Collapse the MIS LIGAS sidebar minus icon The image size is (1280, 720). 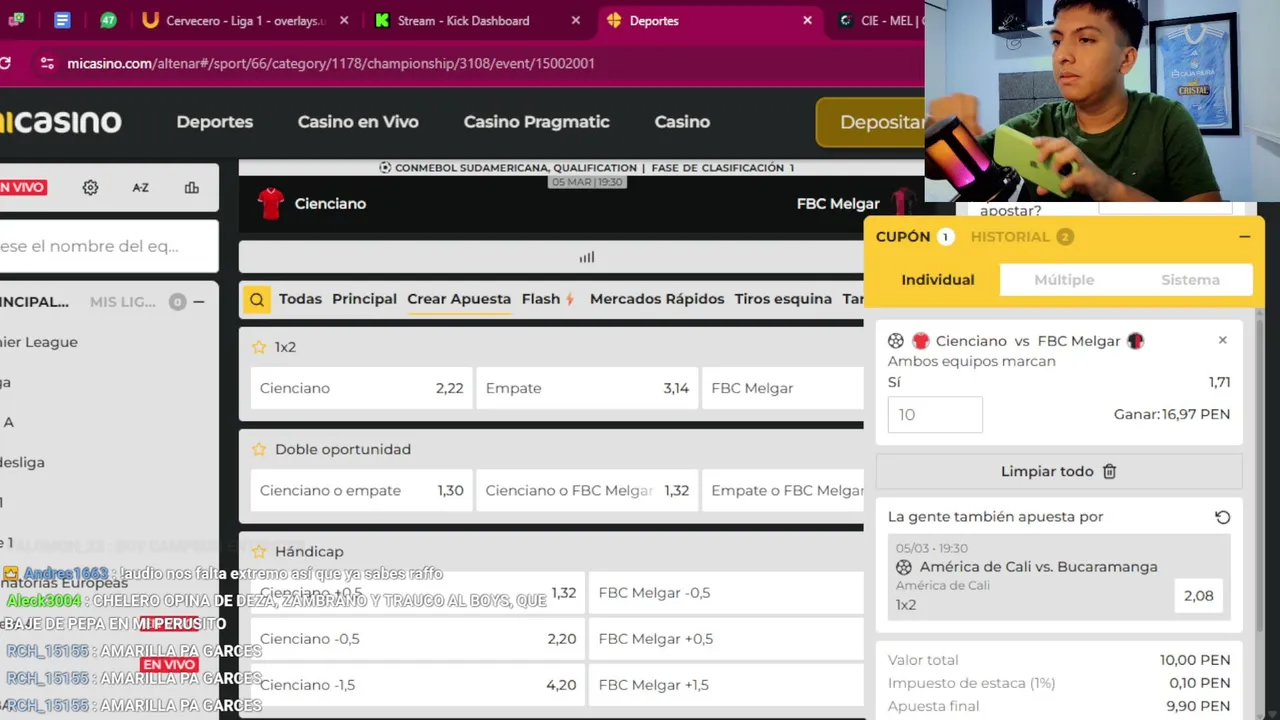coord(199,301)
